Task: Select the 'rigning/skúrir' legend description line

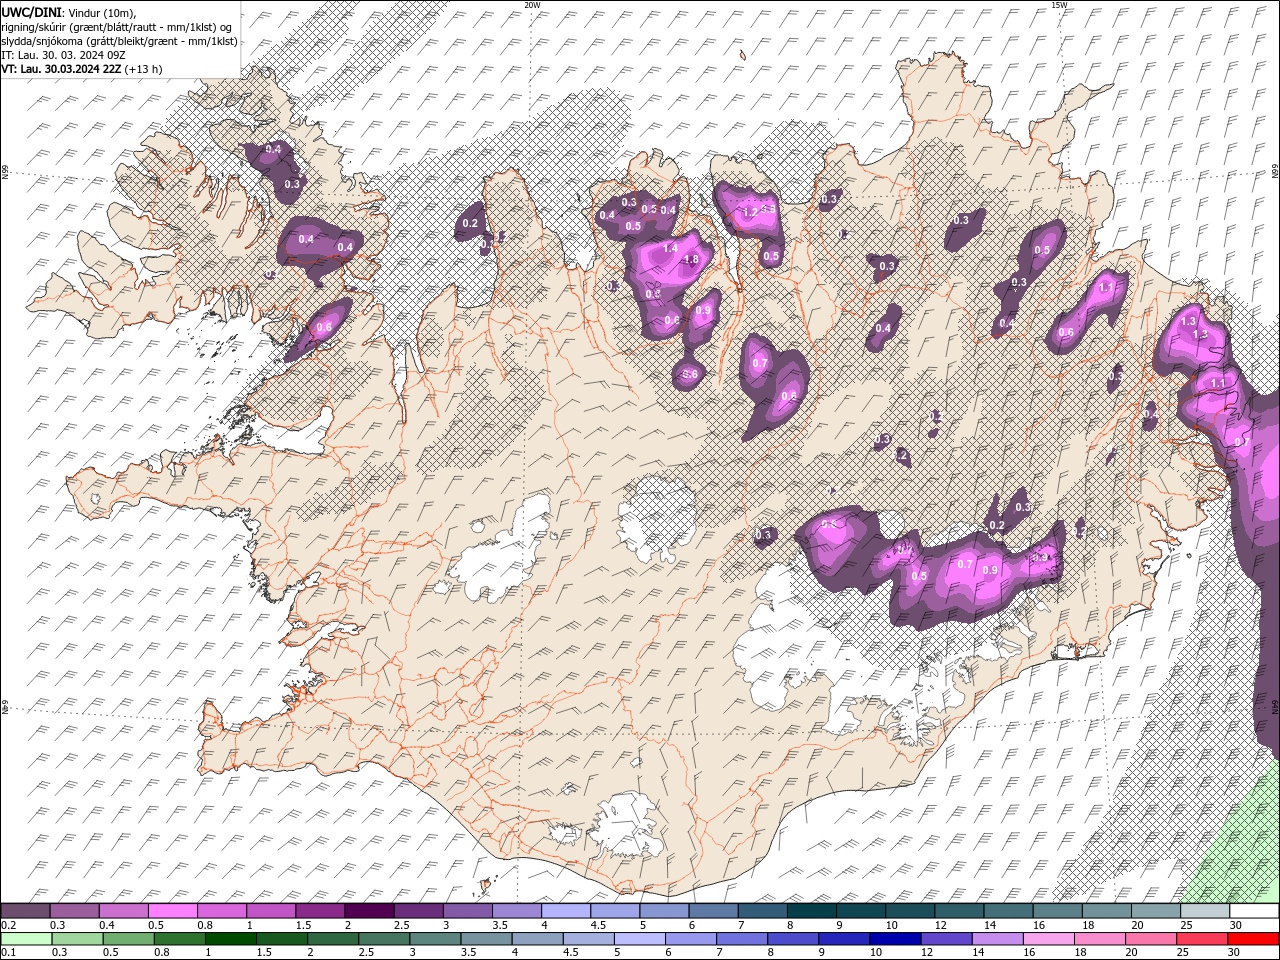Action: [x=117, y=26]
